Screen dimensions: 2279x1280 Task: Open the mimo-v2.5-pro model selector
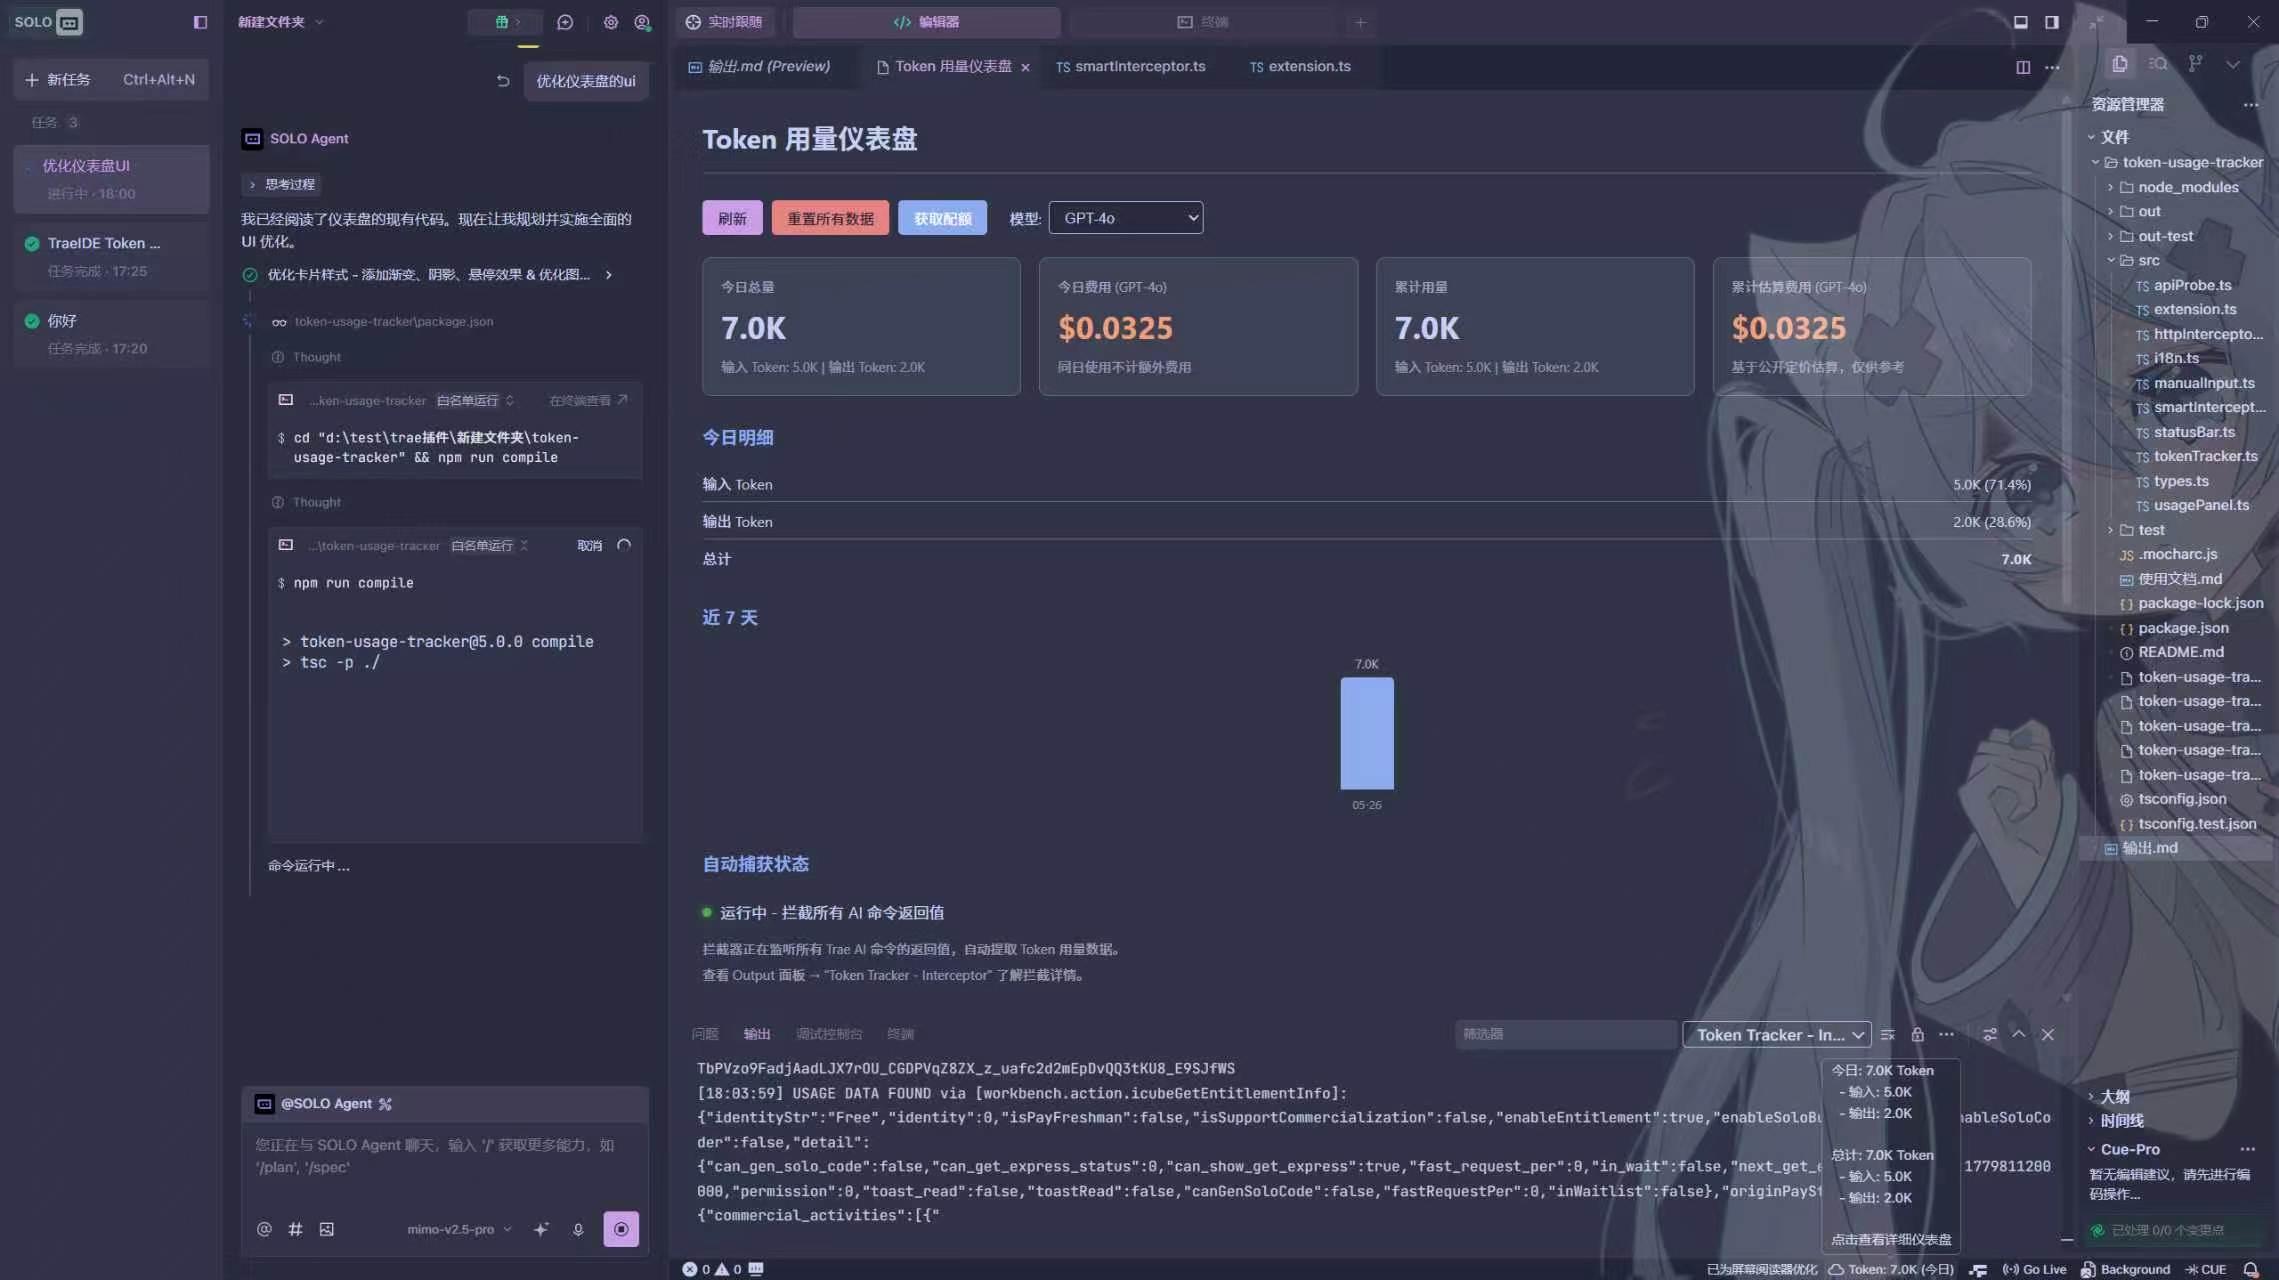459,1229
